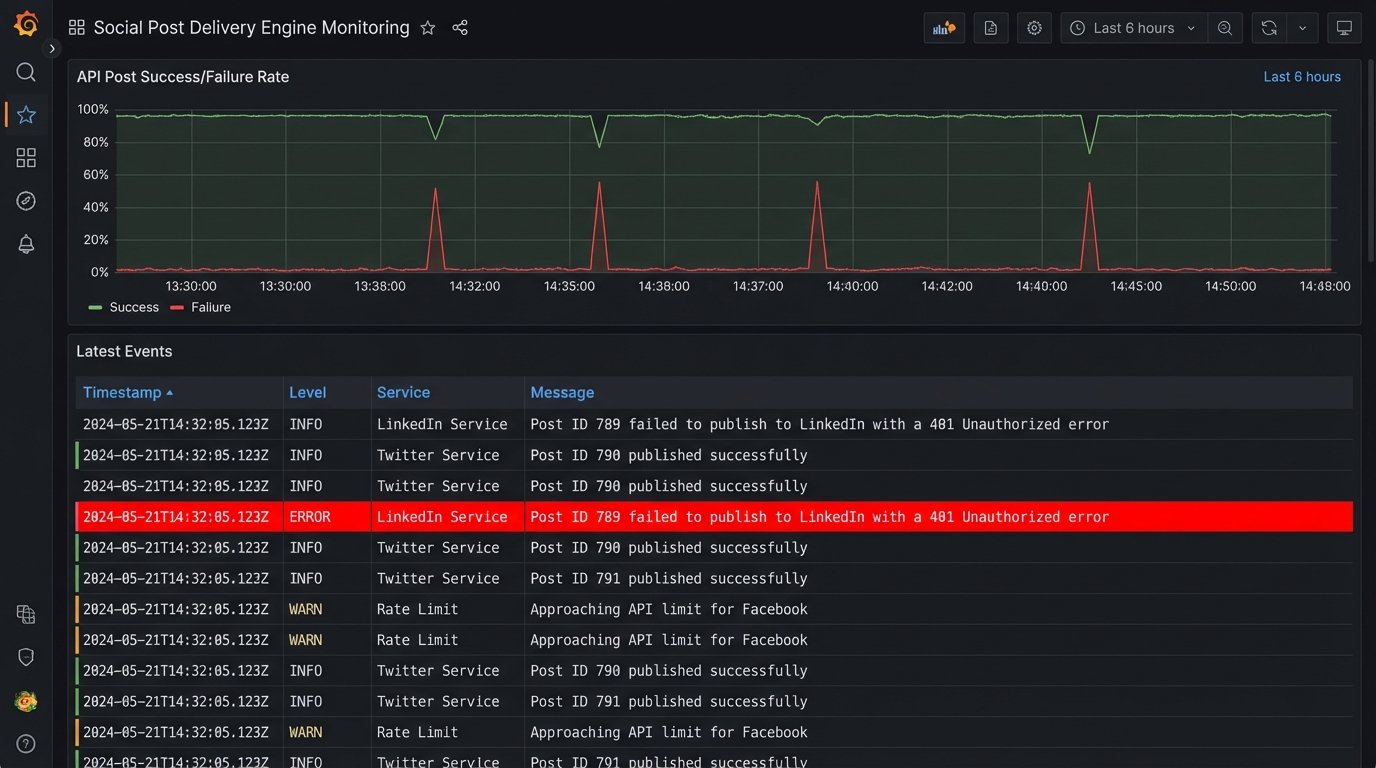Star this dashboard as favorite
This screenshot has height=768, width=1376.
point(428,28)
